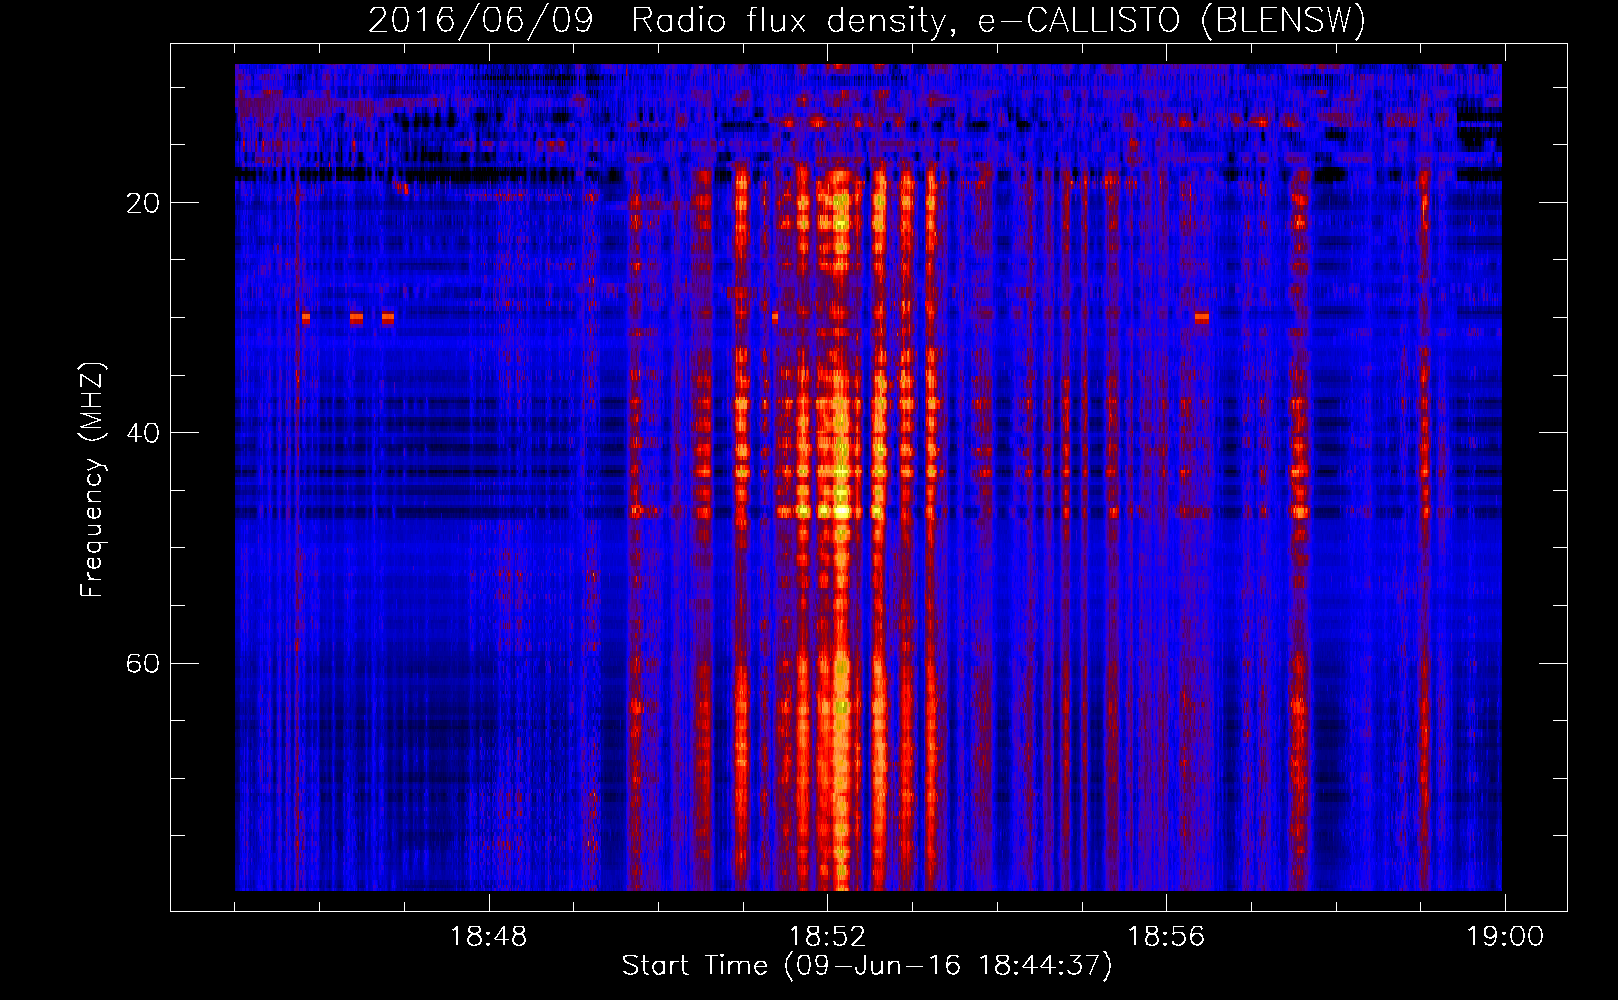
Task: Click the 19:00 time tick label
Action: point(1505,937)
